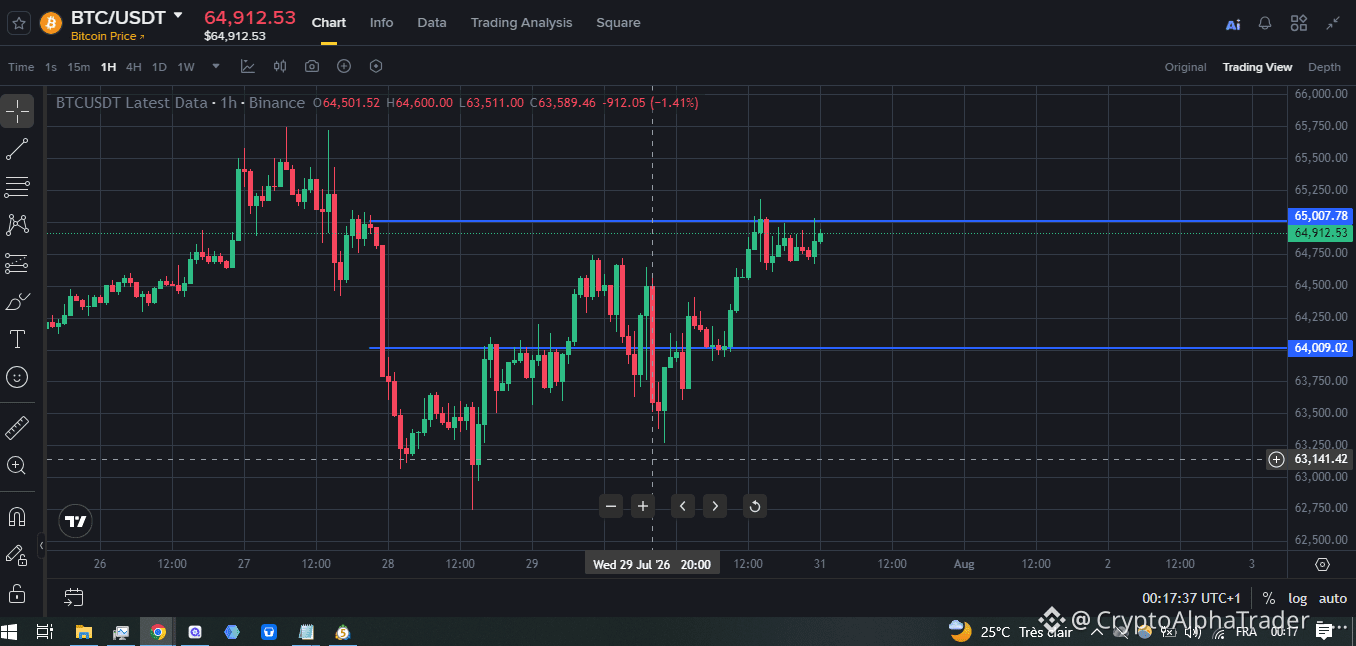This screenshot has width=1356, height=646.
Task: Select the 1D time interval
Action: click(x=159, y=67)
